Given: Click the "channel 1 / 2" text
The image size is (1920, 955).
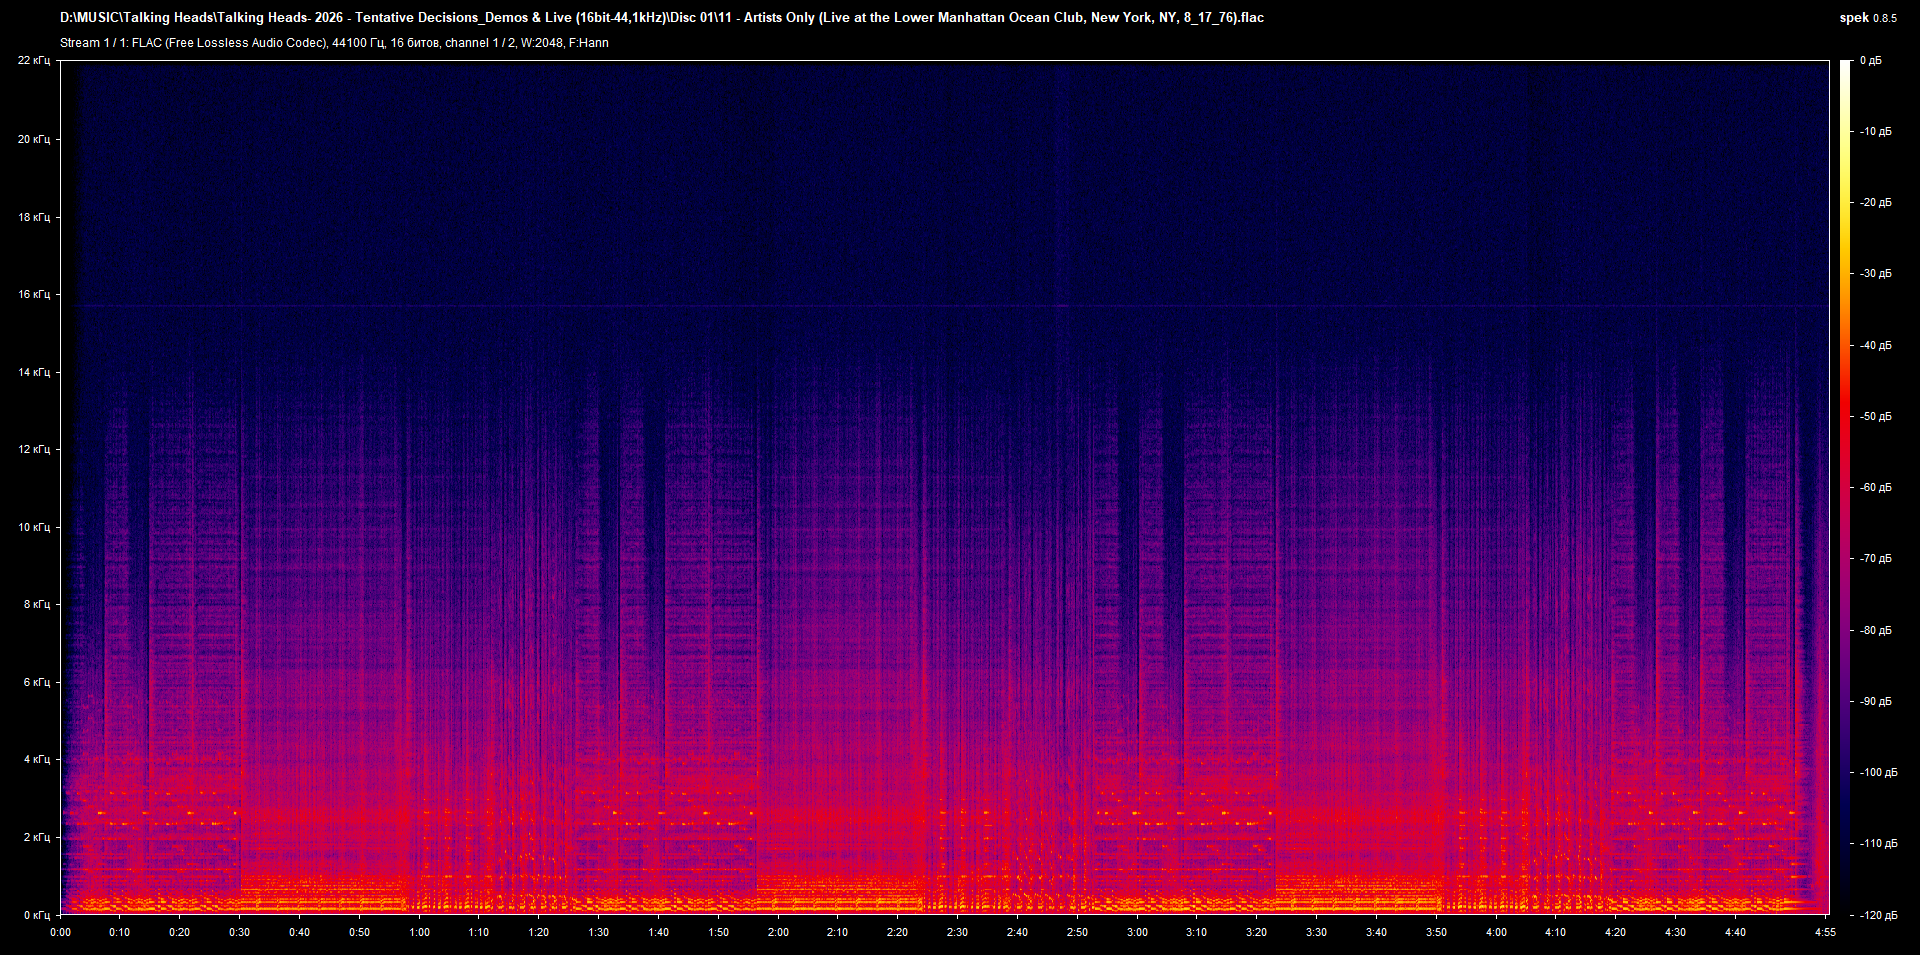Looking at the screenshot, I should tap(480, 43).
